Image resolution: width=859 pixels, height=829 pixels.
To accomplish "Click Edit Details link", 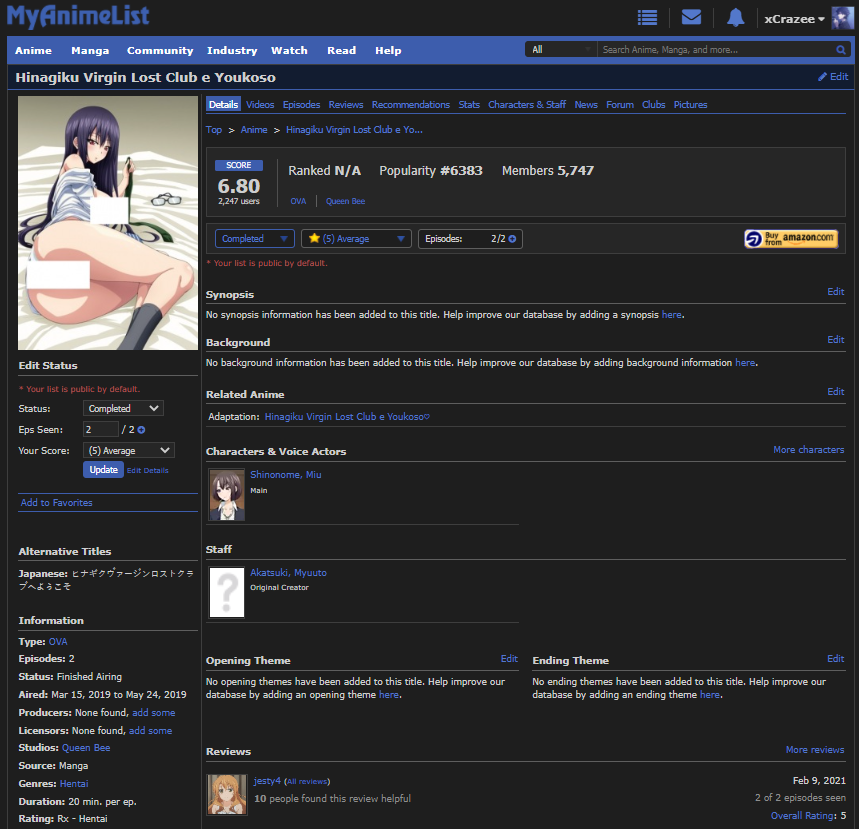I will [x=148, y=471].
